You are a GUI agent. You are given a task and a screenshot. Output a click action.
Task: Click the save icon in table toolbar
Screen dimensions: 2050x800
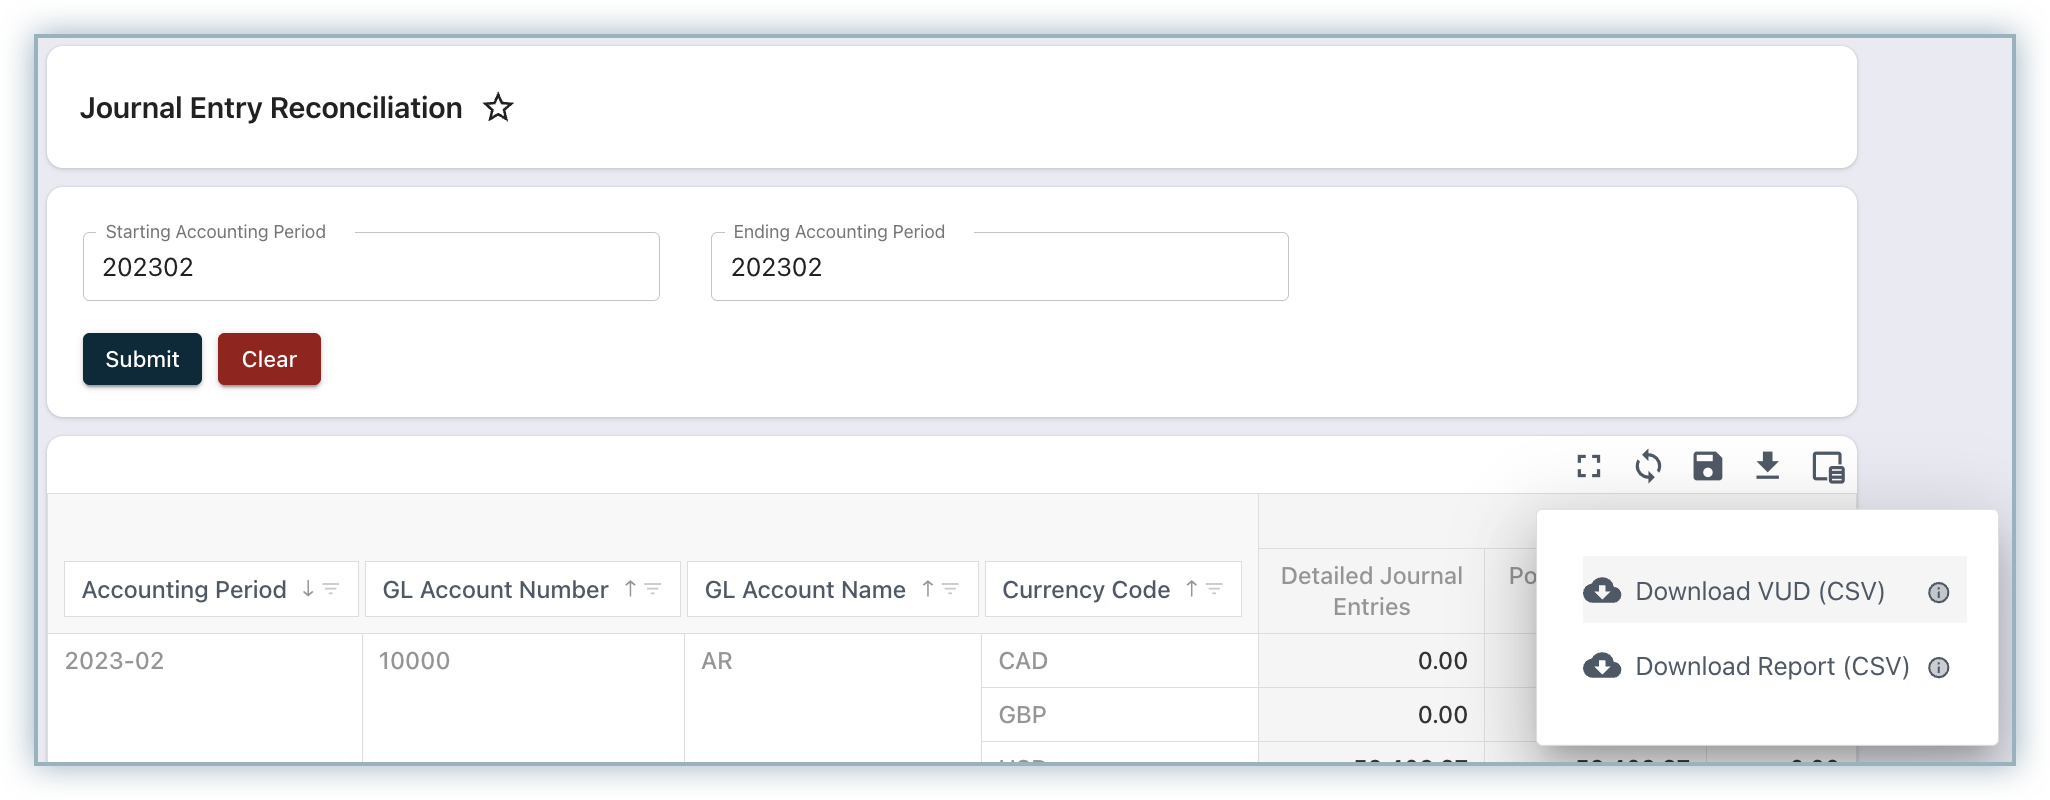(x=1707, y=466)
